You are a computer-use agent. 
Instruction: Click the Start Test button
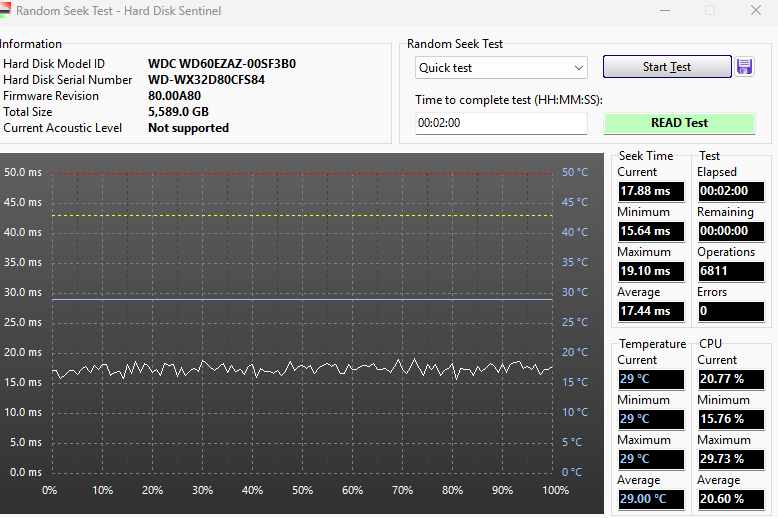pyautogui.click(x=667, y=66)
